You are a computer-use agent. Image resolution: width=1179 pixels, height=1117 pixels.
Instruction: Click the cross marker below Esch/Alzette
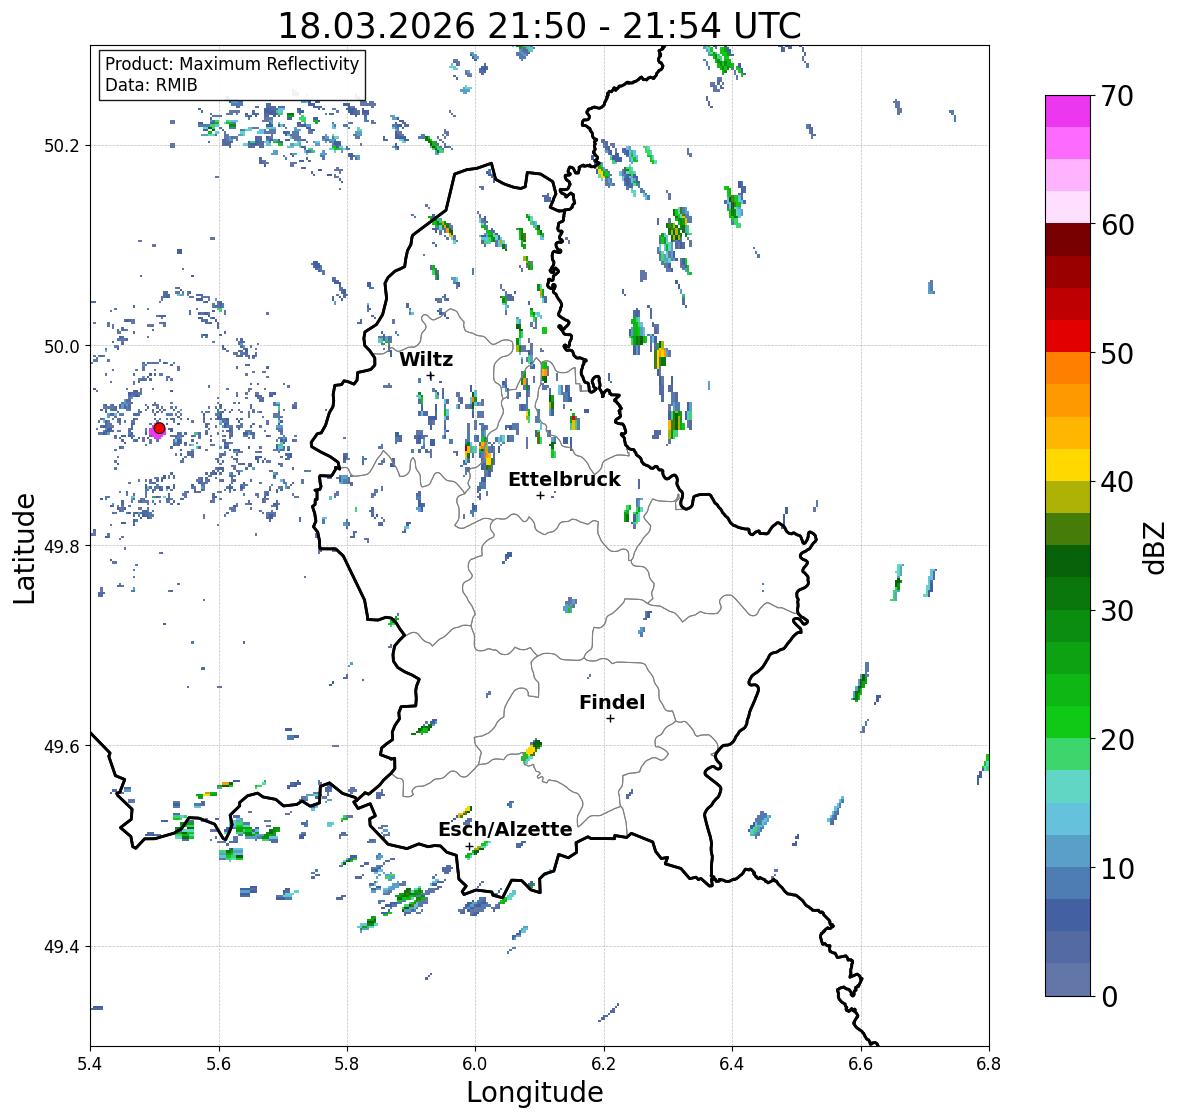[x=469, y=846]
